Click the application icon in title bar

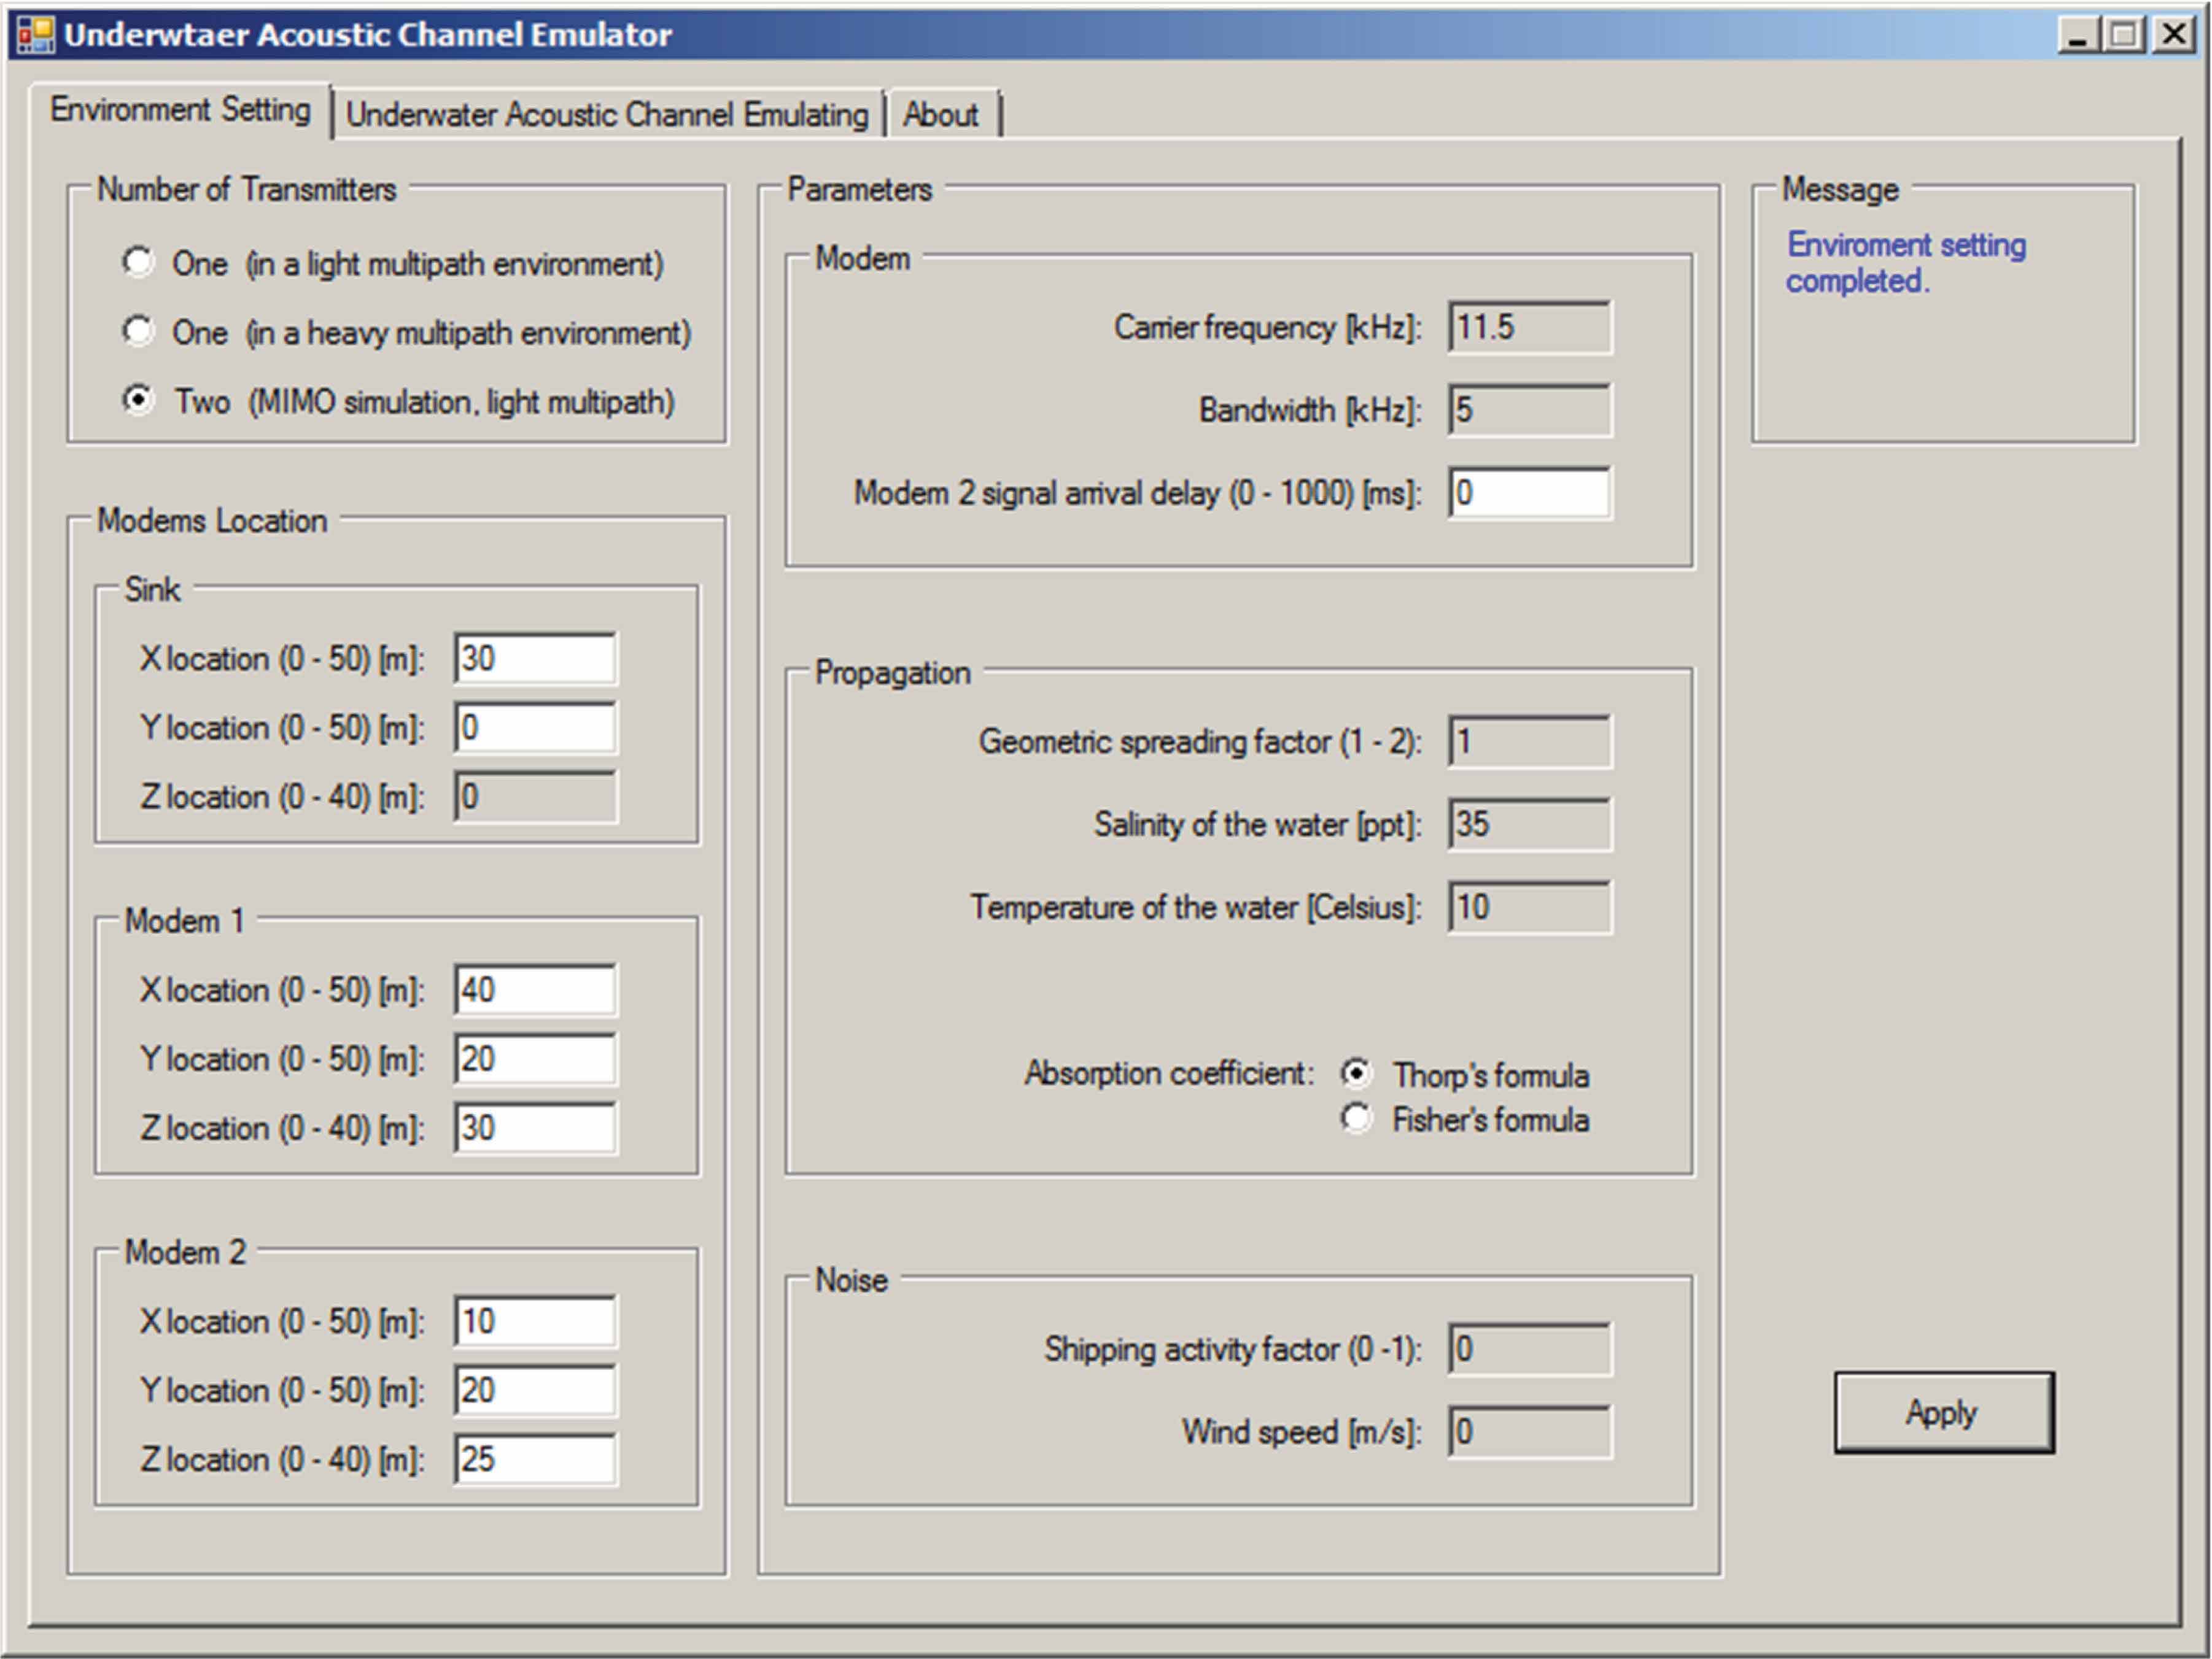pos(36,35)
